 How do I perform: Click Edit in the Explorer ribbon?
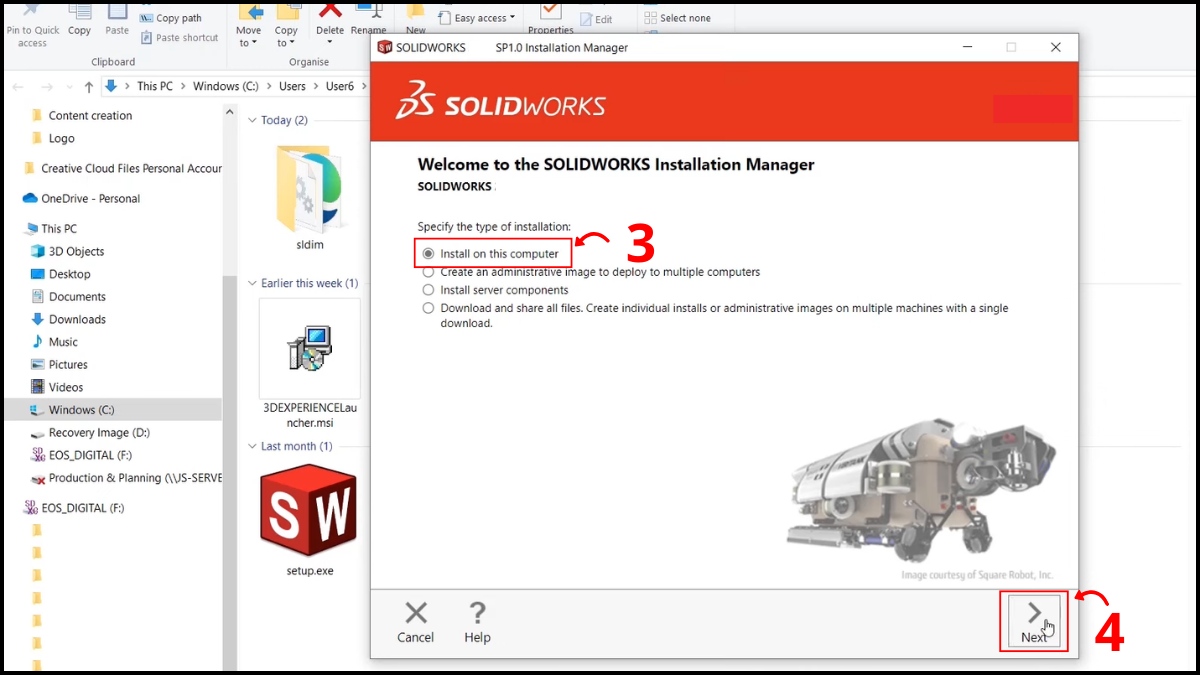[x=596, y=19]
